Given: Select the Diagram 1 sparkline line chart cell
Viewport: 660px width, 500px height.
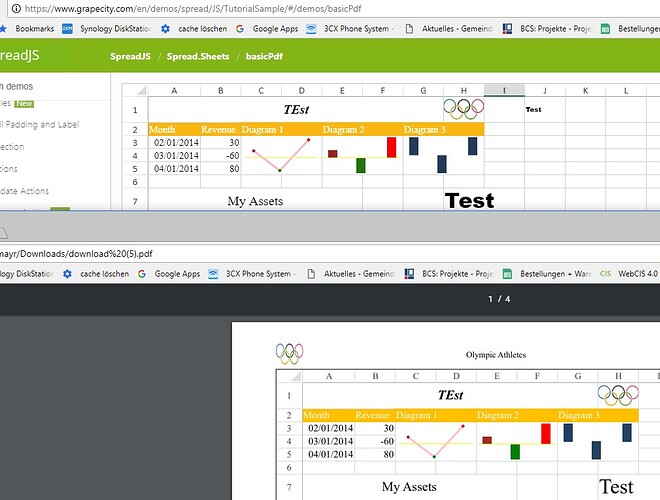Looking at the screenshot, I should coord(281,156).
